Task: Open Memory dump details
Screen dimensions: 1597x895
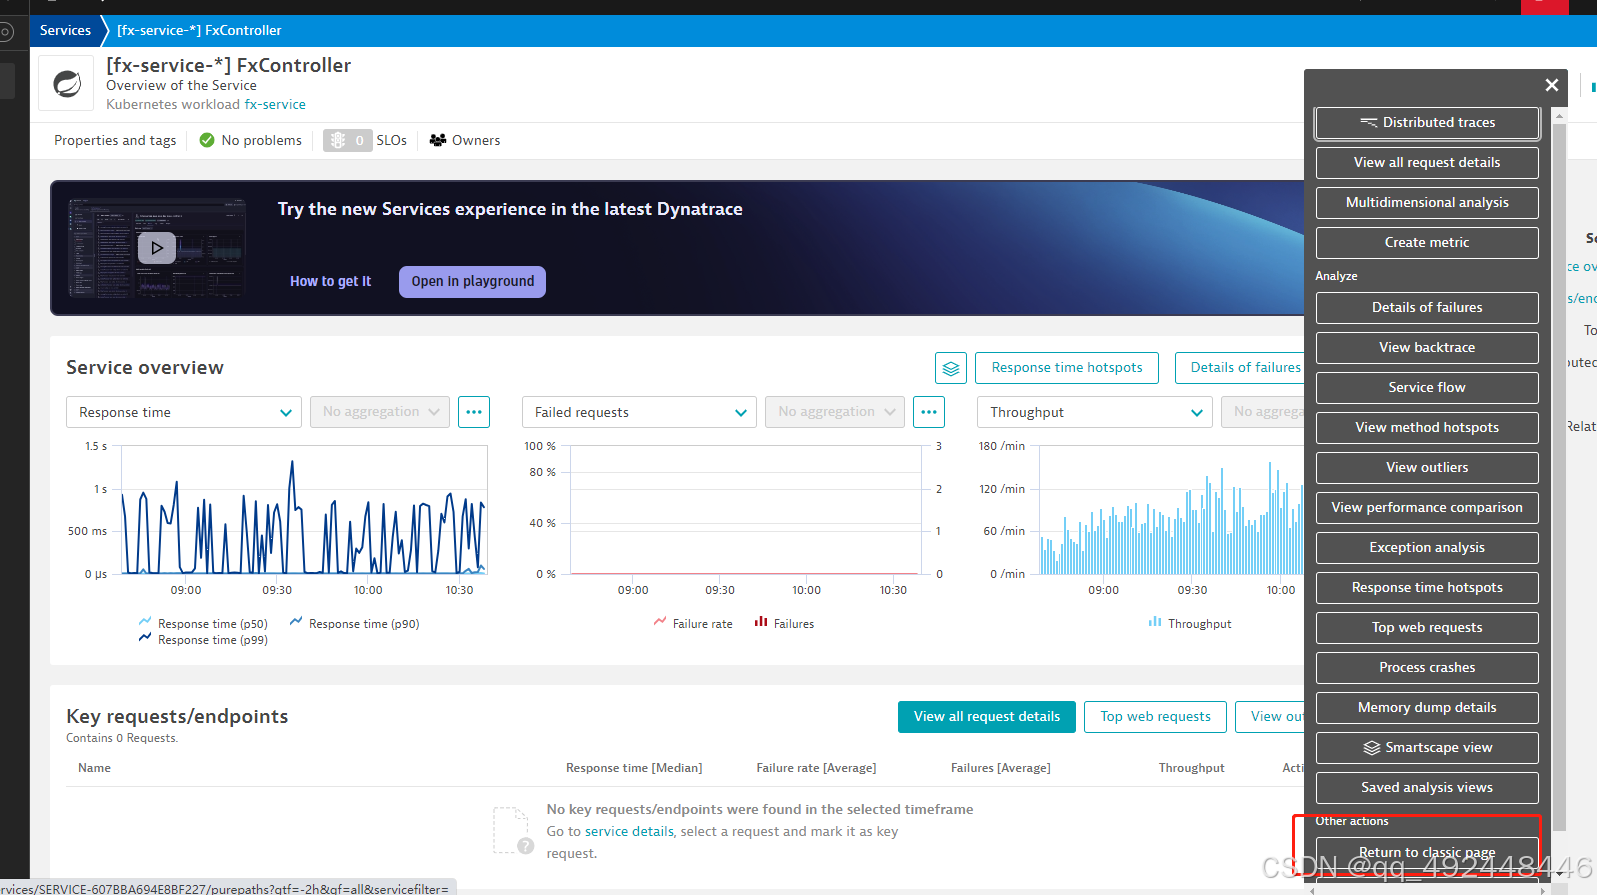Action: (1427, 708)
